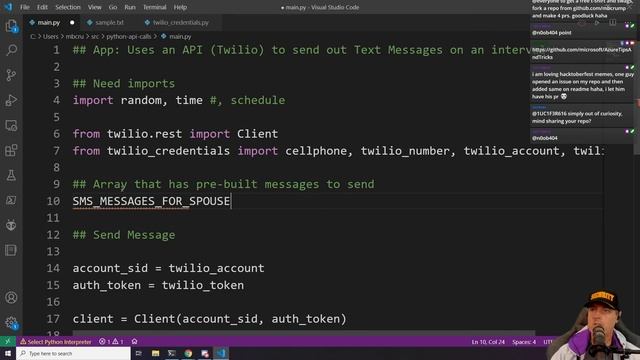Screen dimensions: 640x360
Task: Click 'import random, time' on line 4
Action: click(138, 100)
